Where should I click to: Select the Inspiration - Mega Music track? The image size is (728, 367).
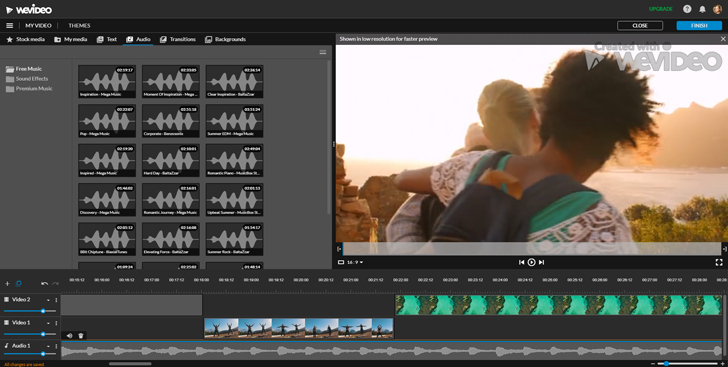point(107,81)
